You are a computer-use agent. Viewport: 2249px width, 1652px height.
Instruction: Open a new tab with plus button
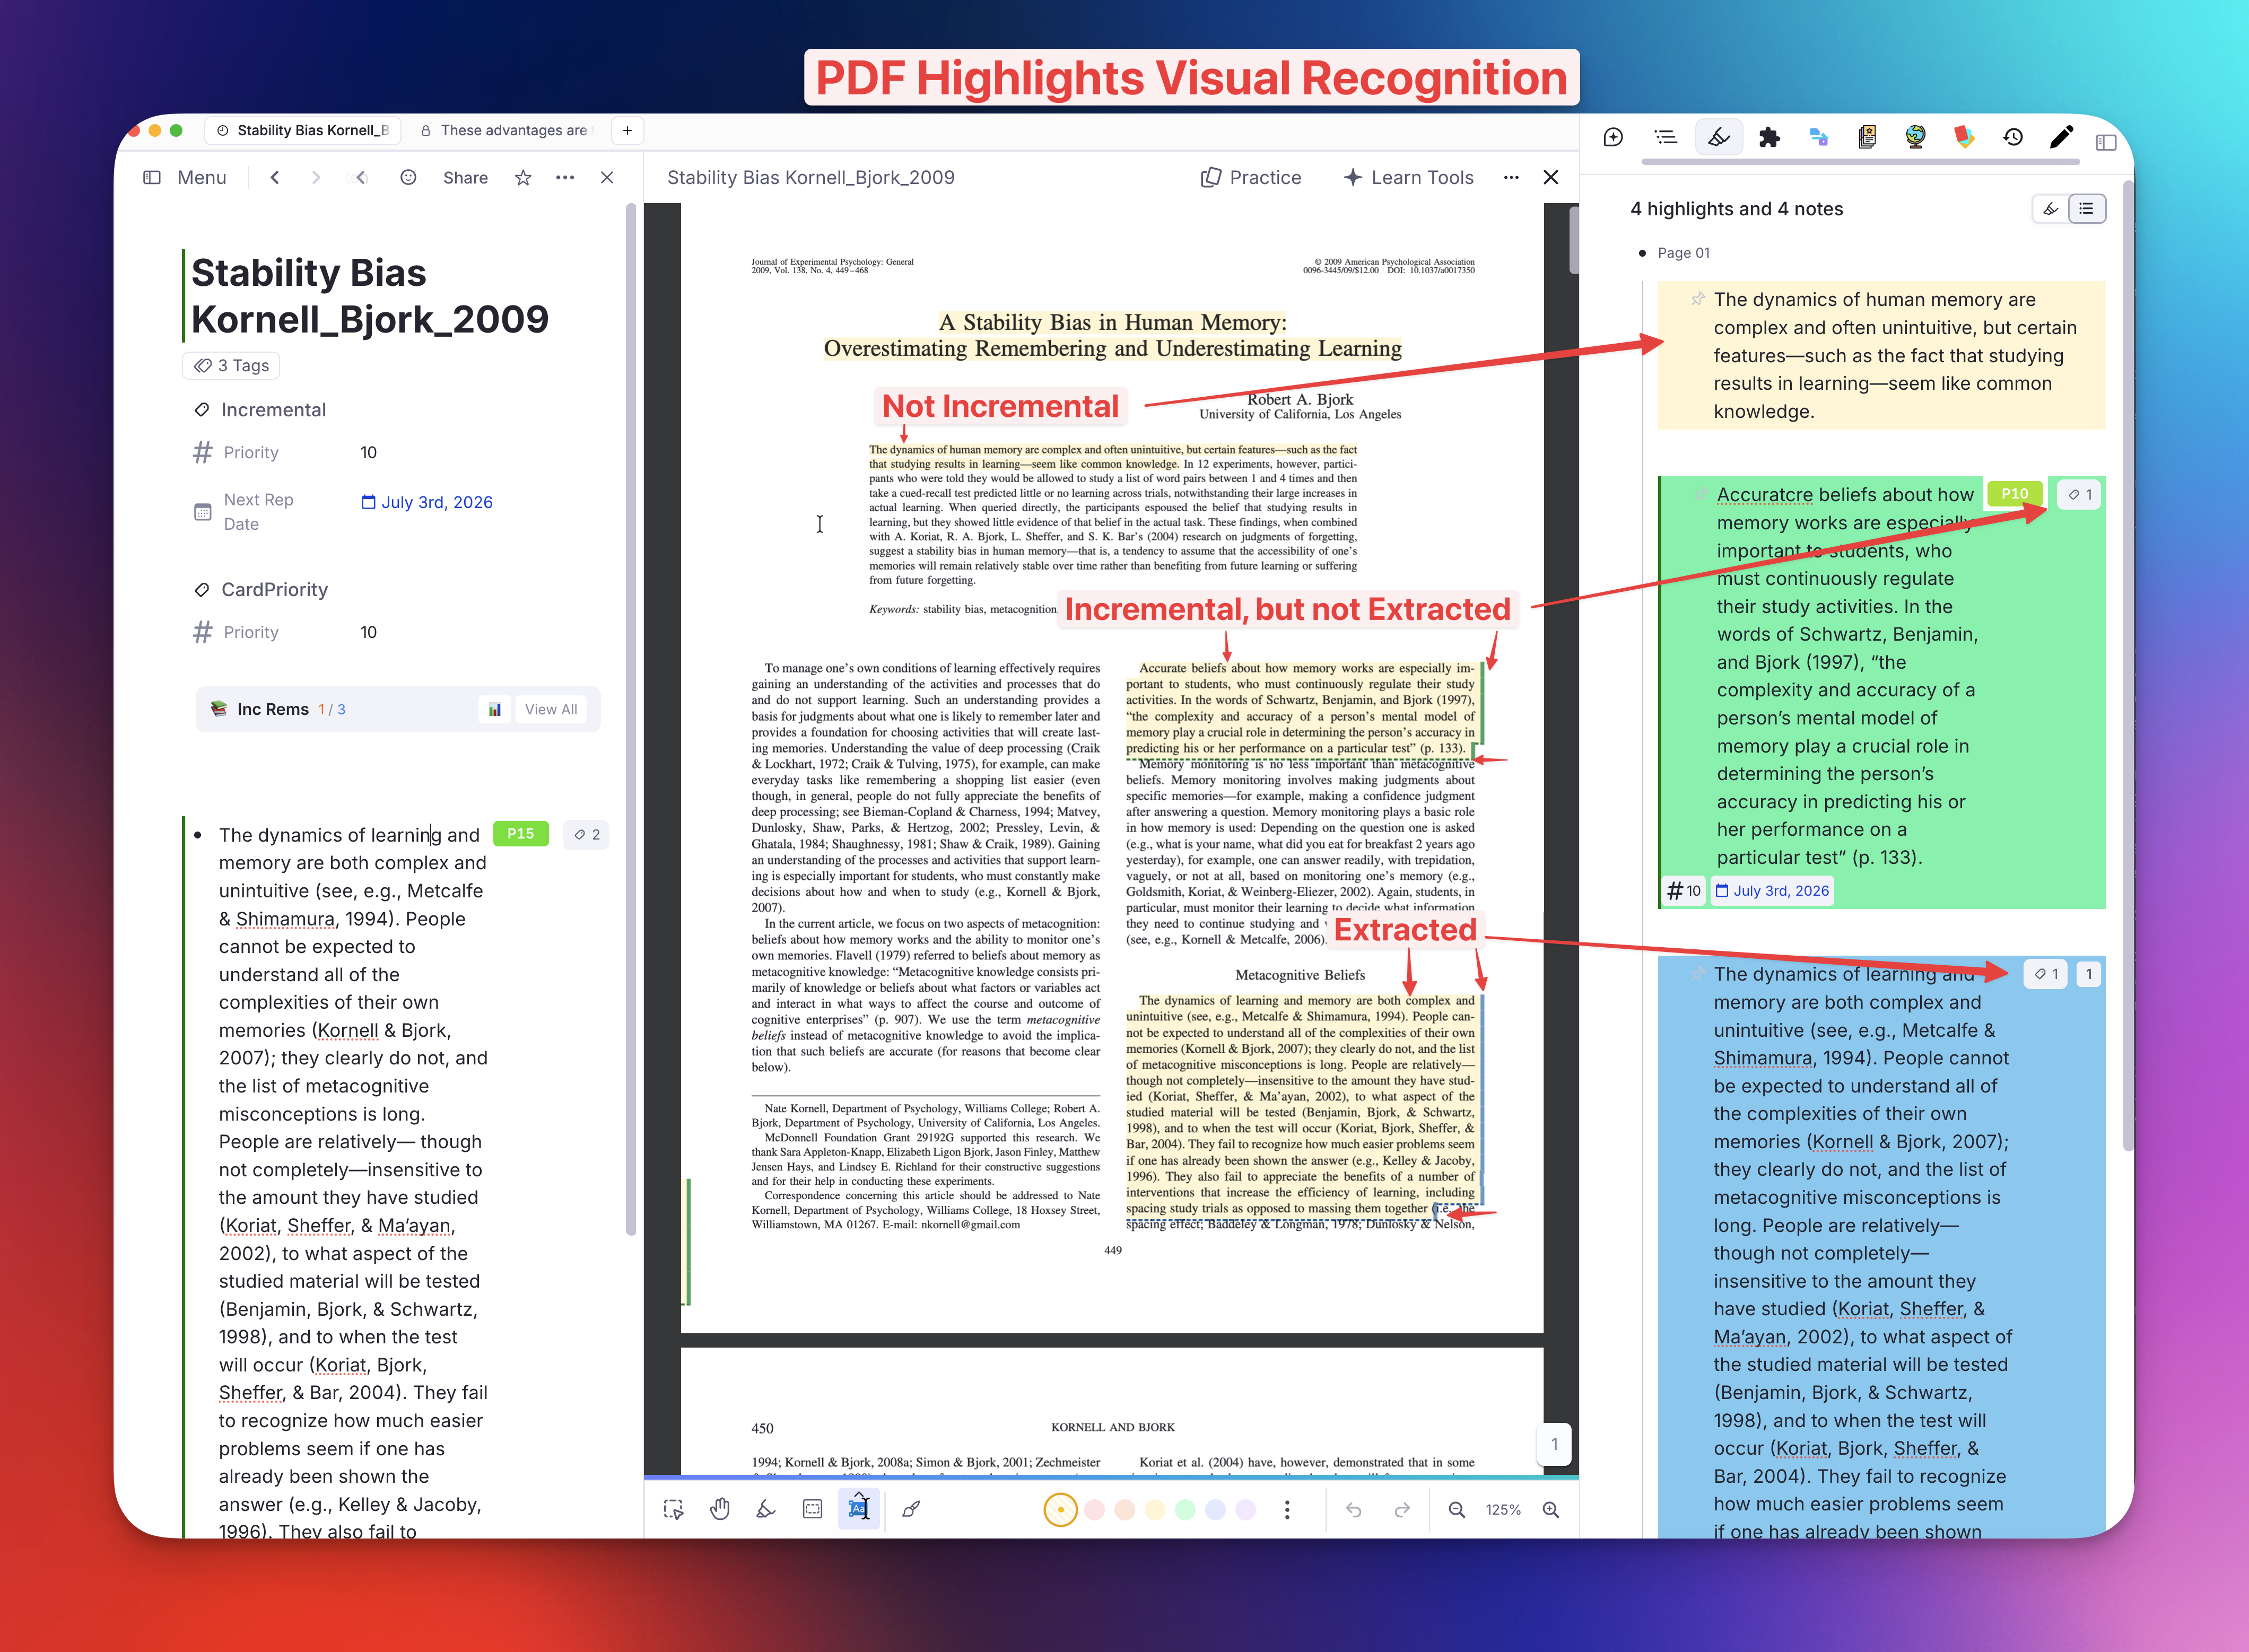click(x=627, y=130)
